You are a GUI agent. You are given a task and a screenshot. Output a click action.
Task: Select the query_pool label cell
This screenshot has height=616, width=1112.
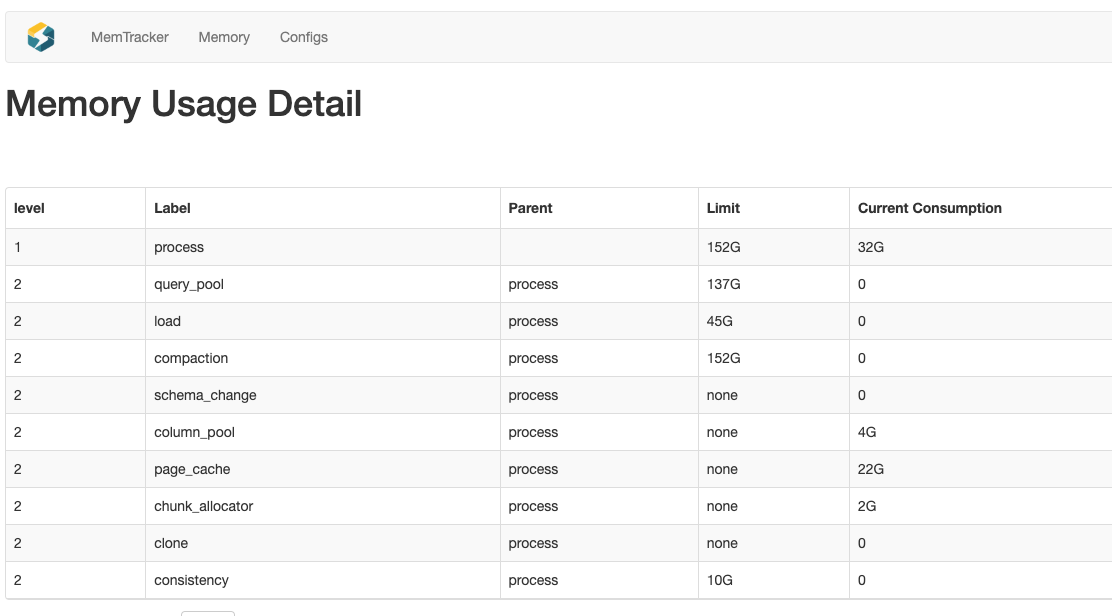189,284
